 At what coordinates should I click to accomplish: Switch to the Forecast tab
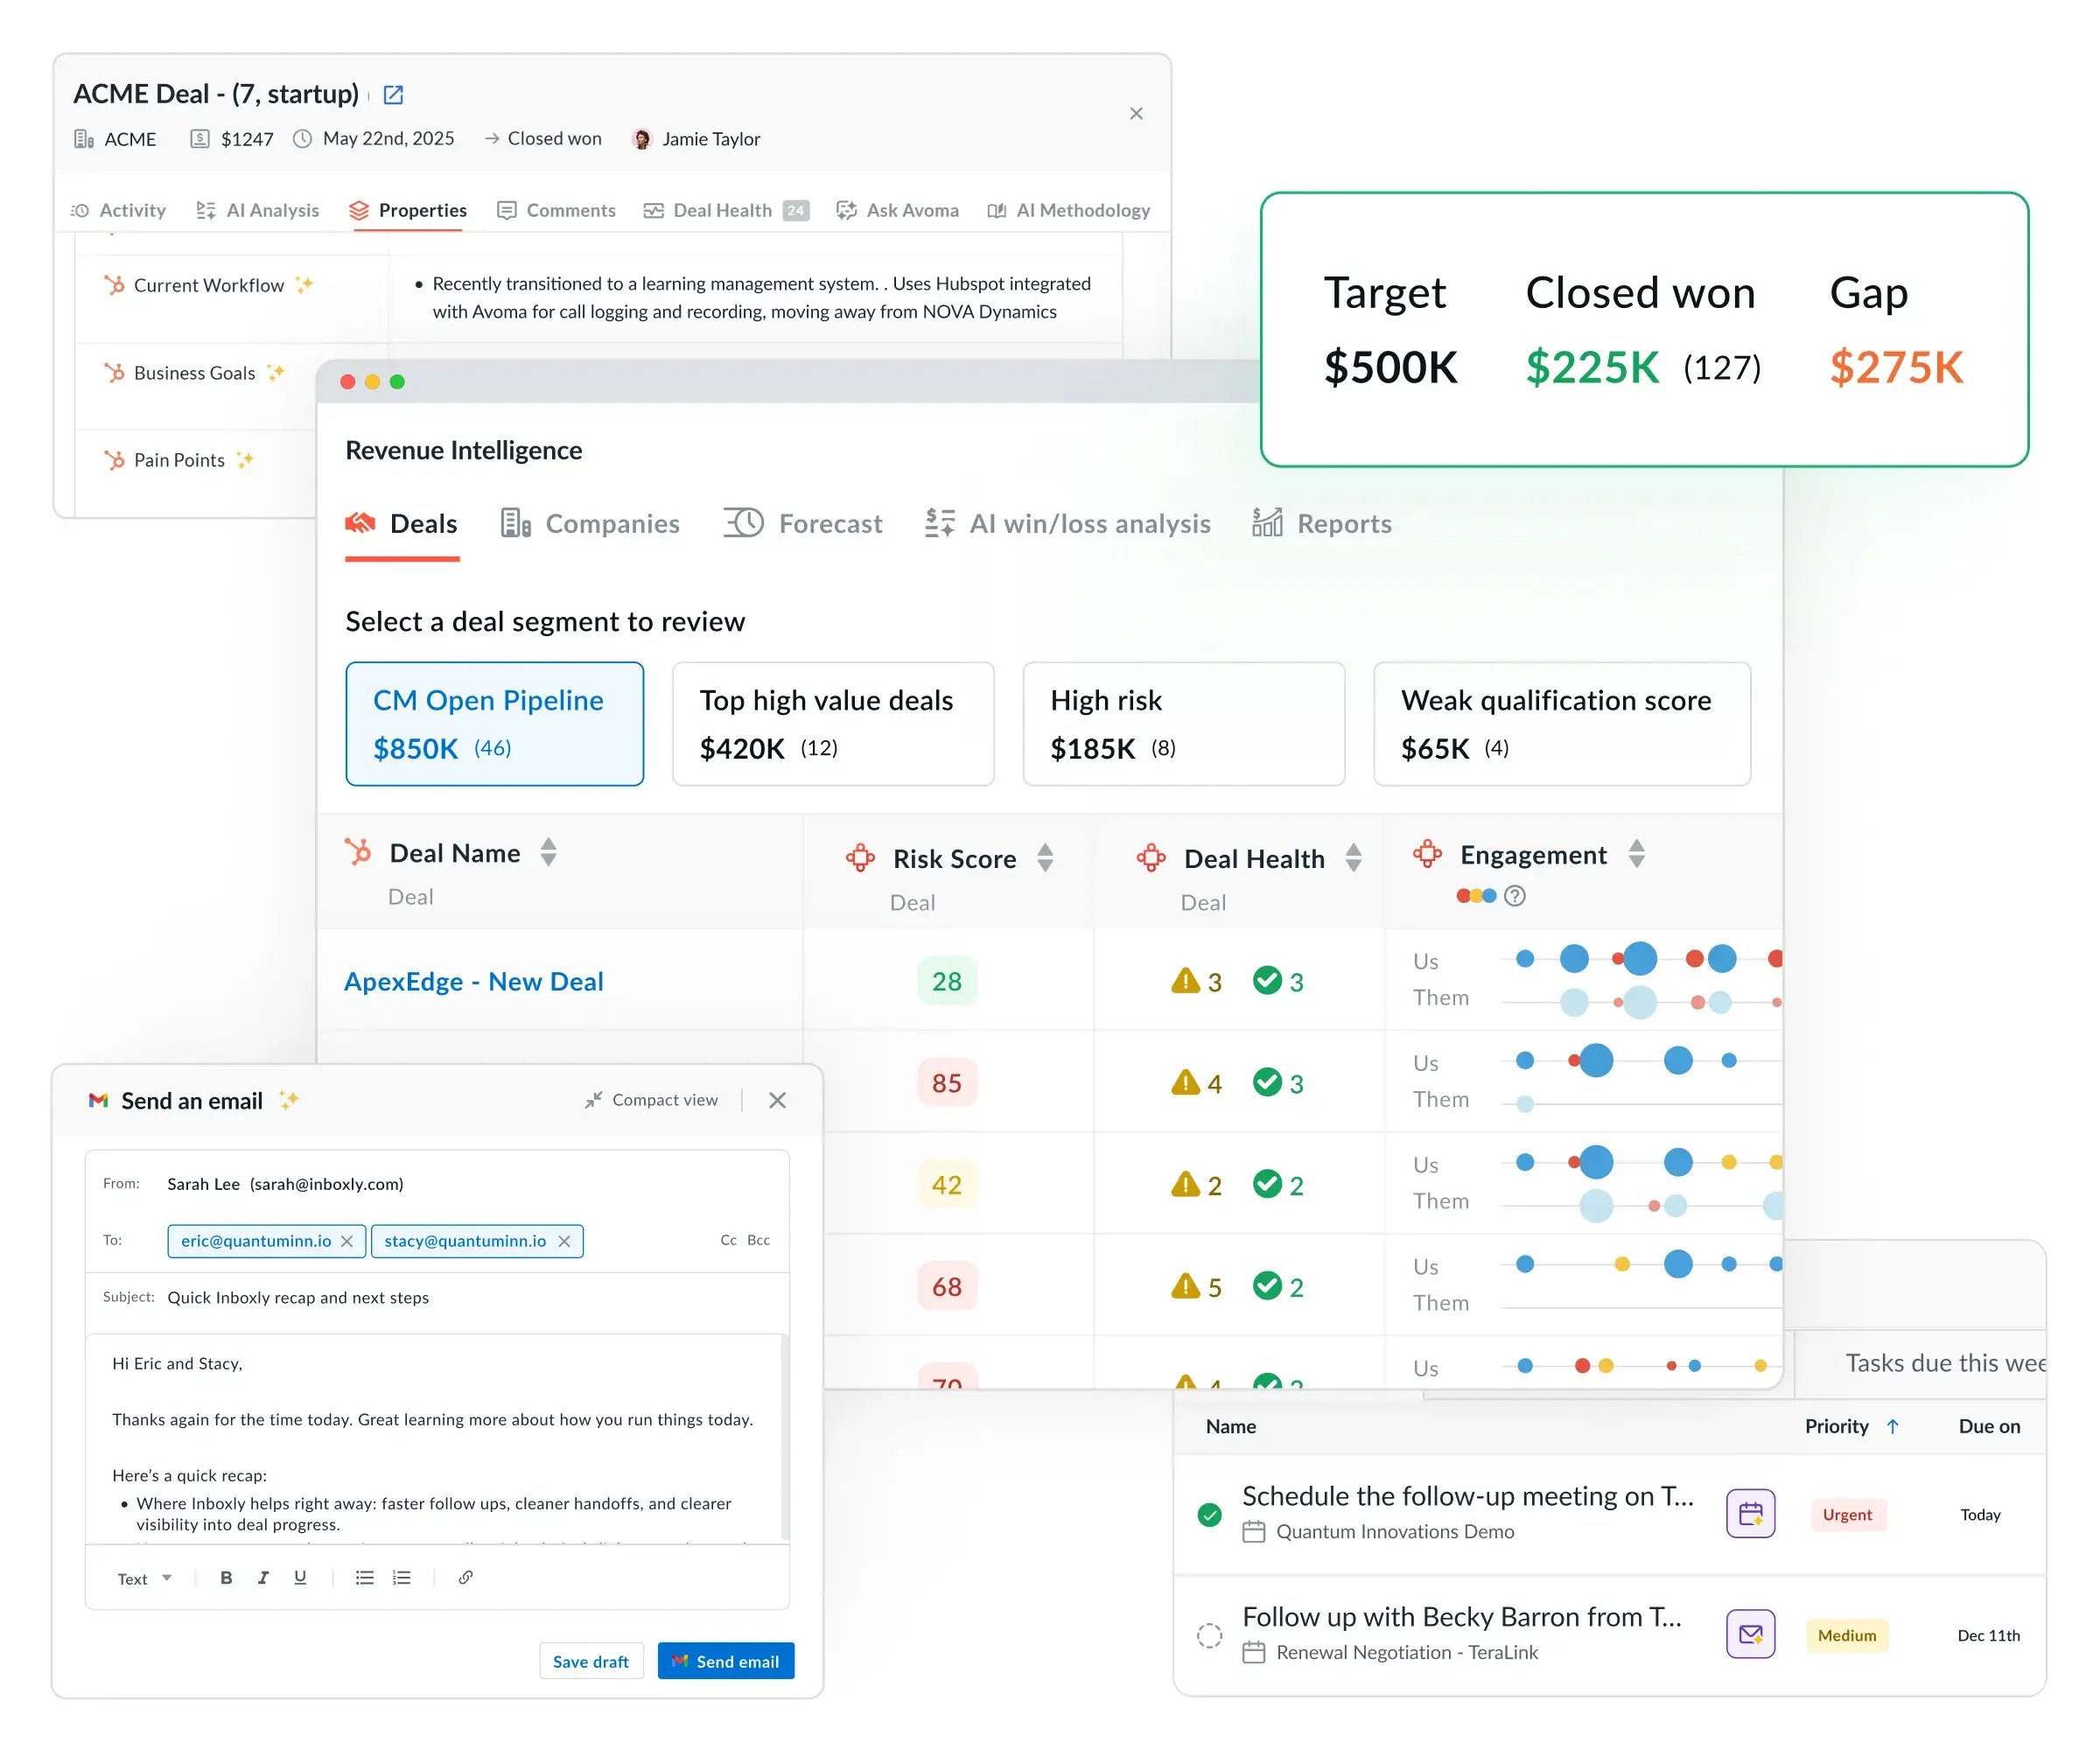pyautogui.click(x=830, y=523)
